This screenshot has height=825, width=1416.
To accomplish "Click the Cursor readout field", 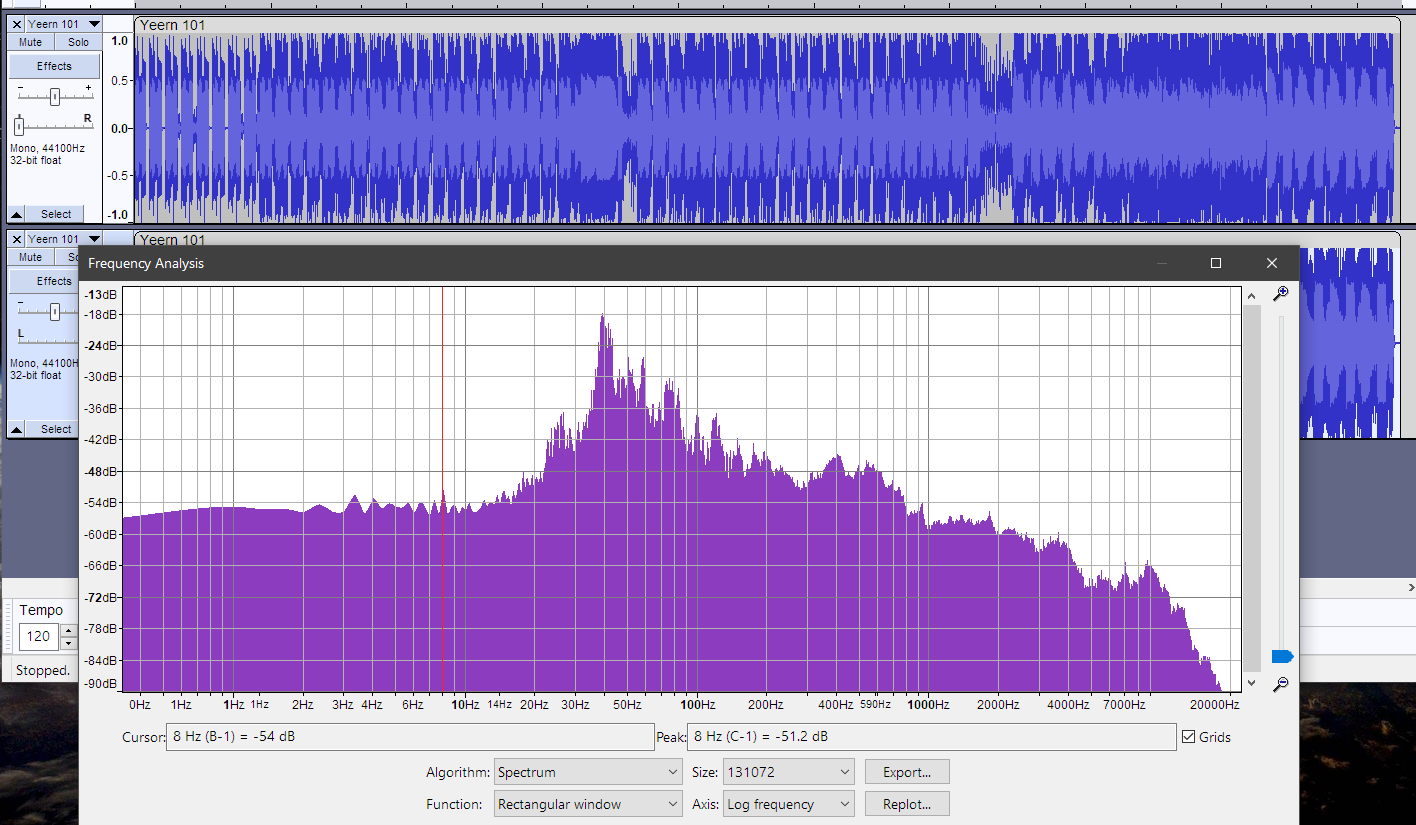I will click(x=410, y=737).
